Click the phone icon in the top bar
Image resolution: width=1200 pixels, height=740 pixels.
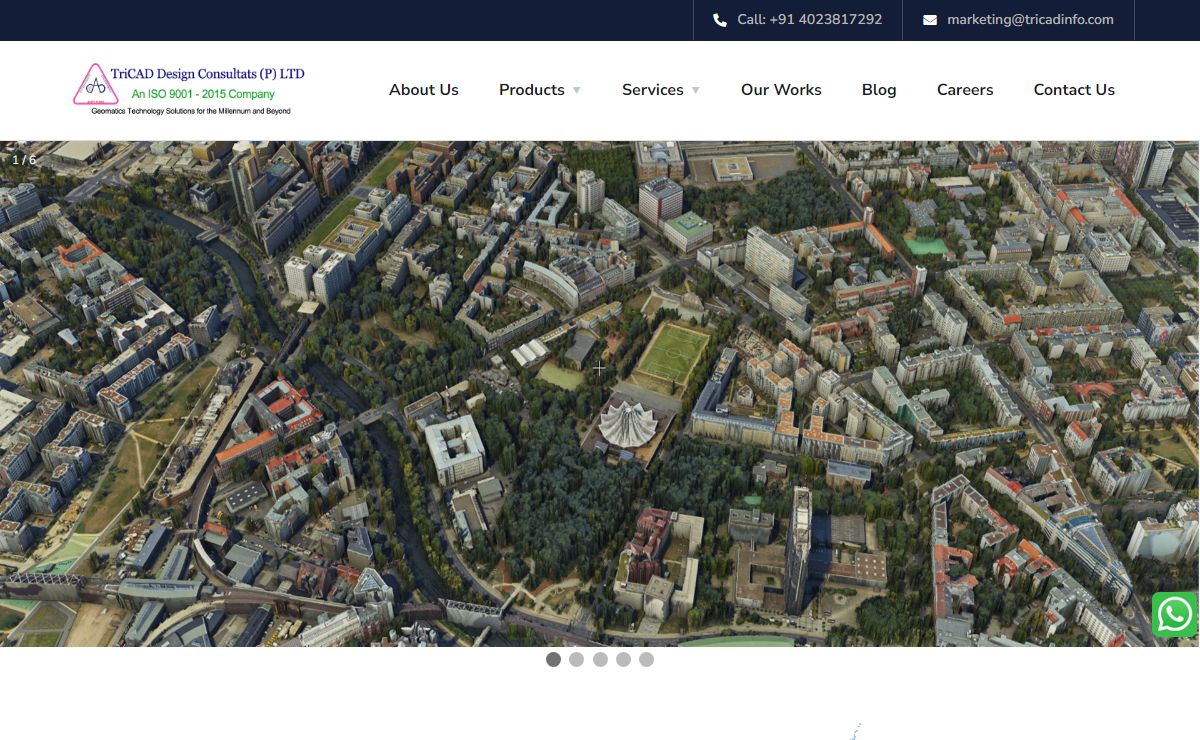(720, 20)
